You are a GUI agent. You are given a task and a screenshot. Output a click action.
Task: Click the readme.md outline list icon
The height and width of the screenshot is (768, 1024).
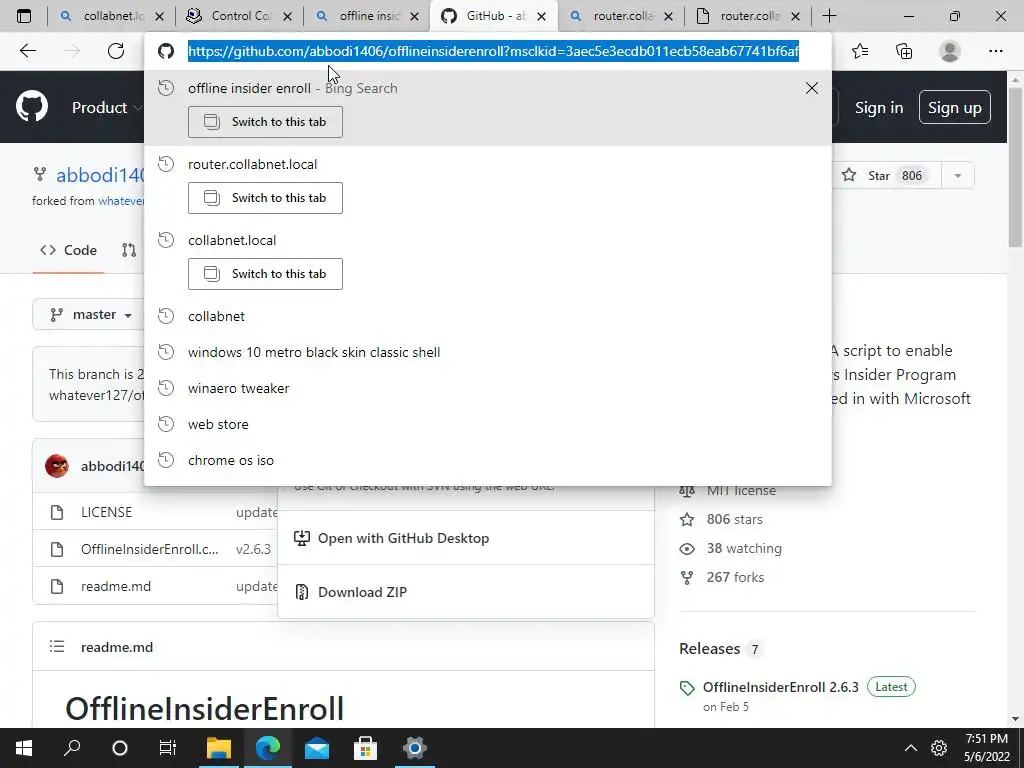tap(57, 647)
